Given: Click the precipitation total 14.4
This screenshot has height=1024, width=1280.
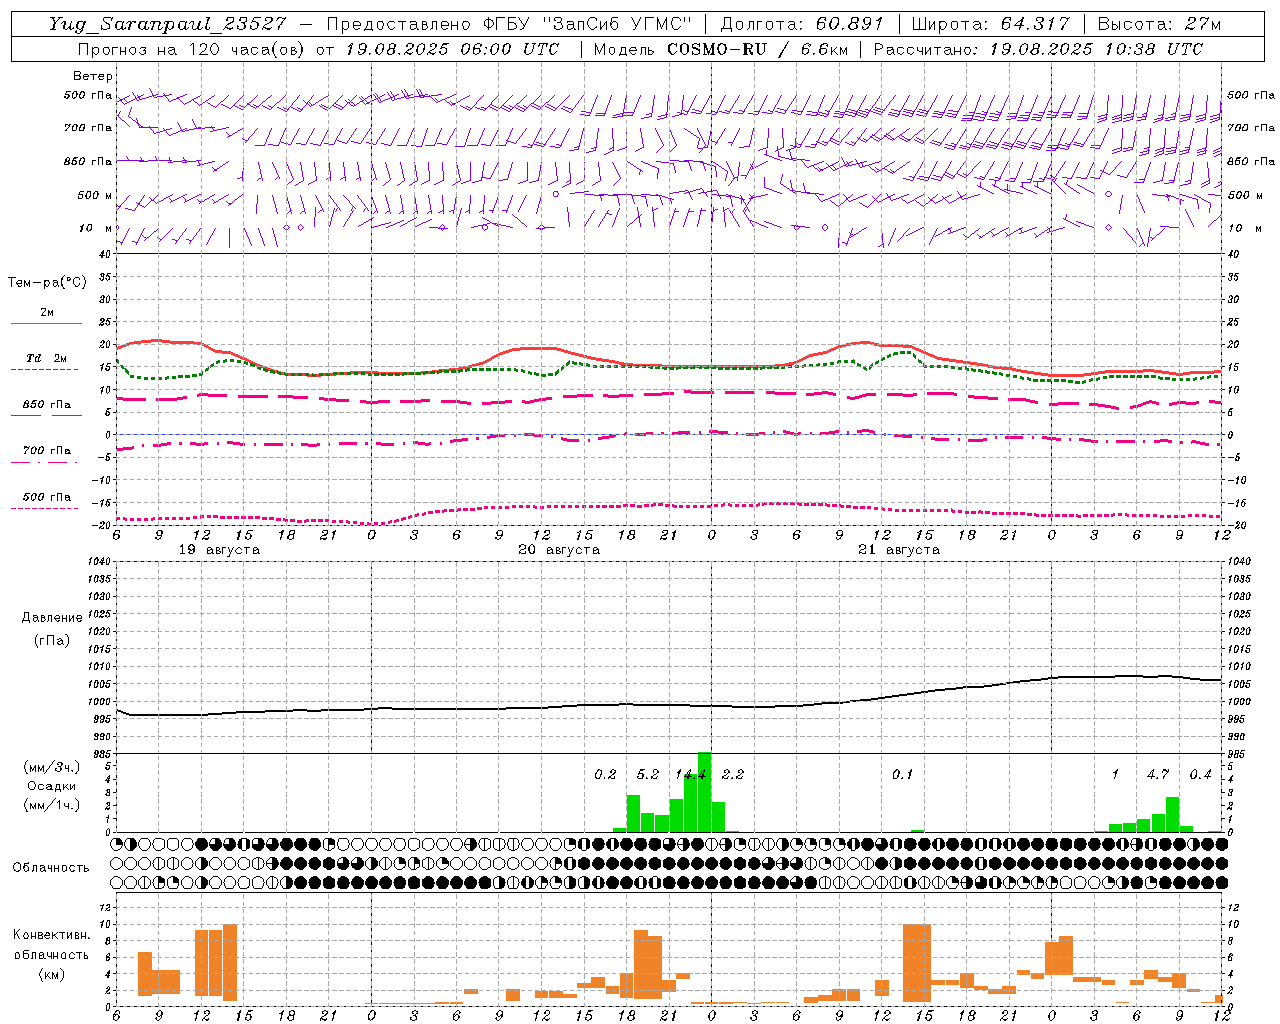Looking at the screenshot, I should pyautogui.click(x=691, y=775).
